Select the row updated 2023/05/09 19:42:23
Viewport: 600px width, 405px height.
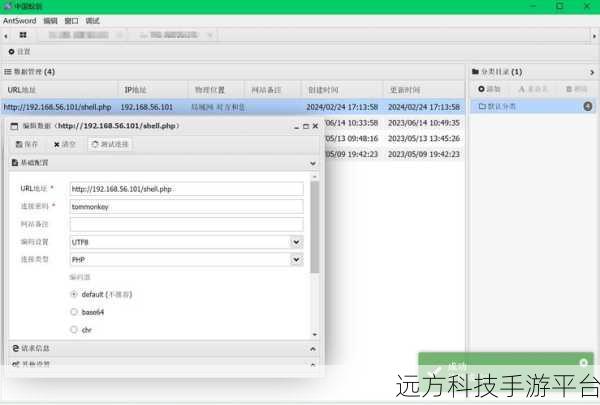pyautogui.click(x=424, y=154)
